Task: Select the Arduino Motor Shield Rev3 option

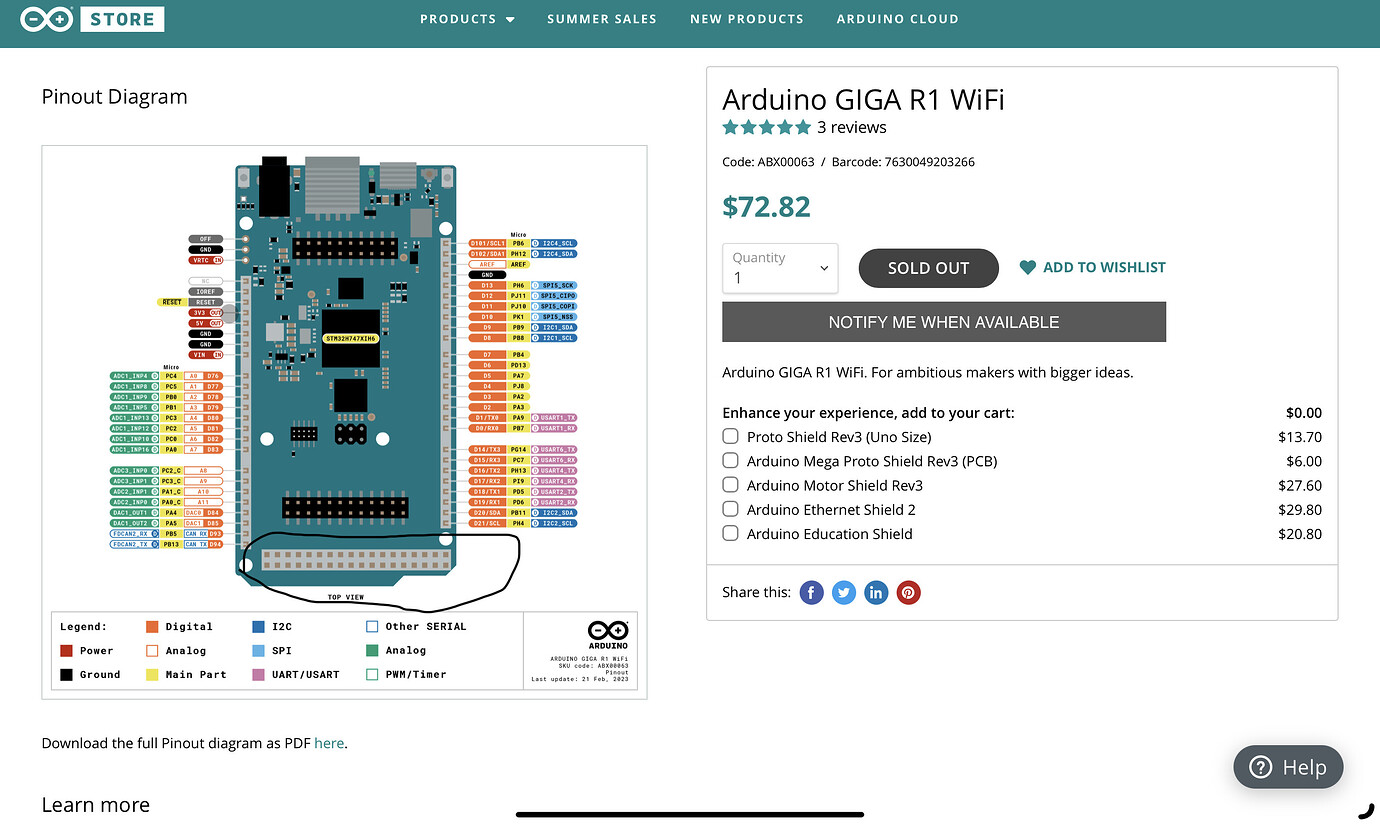Action: coord(730,484)
